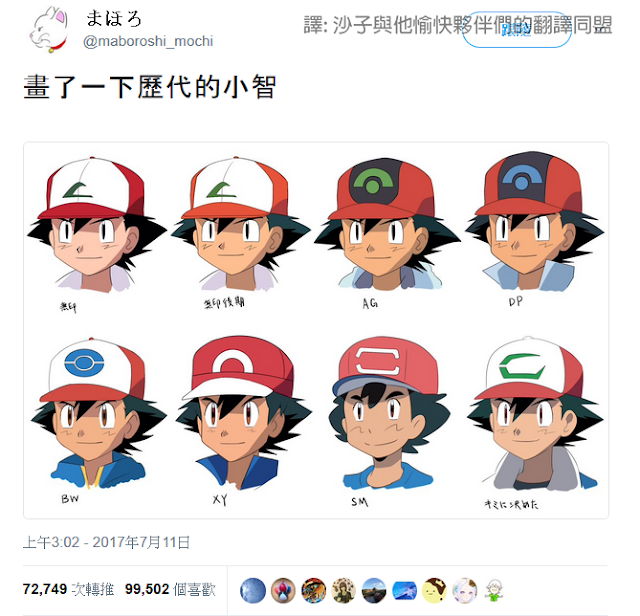Open the yellow round face liker avatar
Viewport: 640px width, 616px height.
(435, 590)
